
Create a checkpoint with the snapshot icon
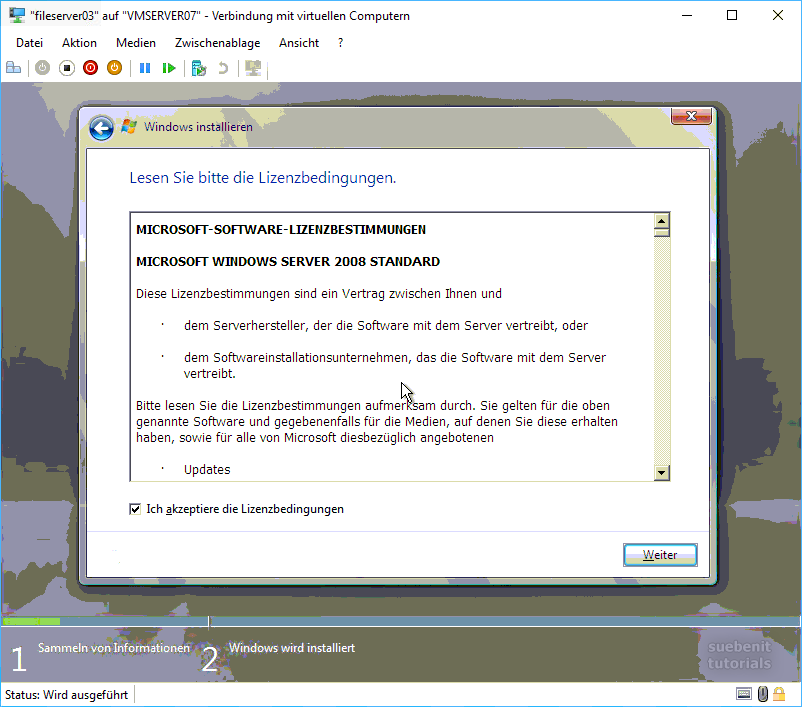pyautogui.click(x=198, y=68)
